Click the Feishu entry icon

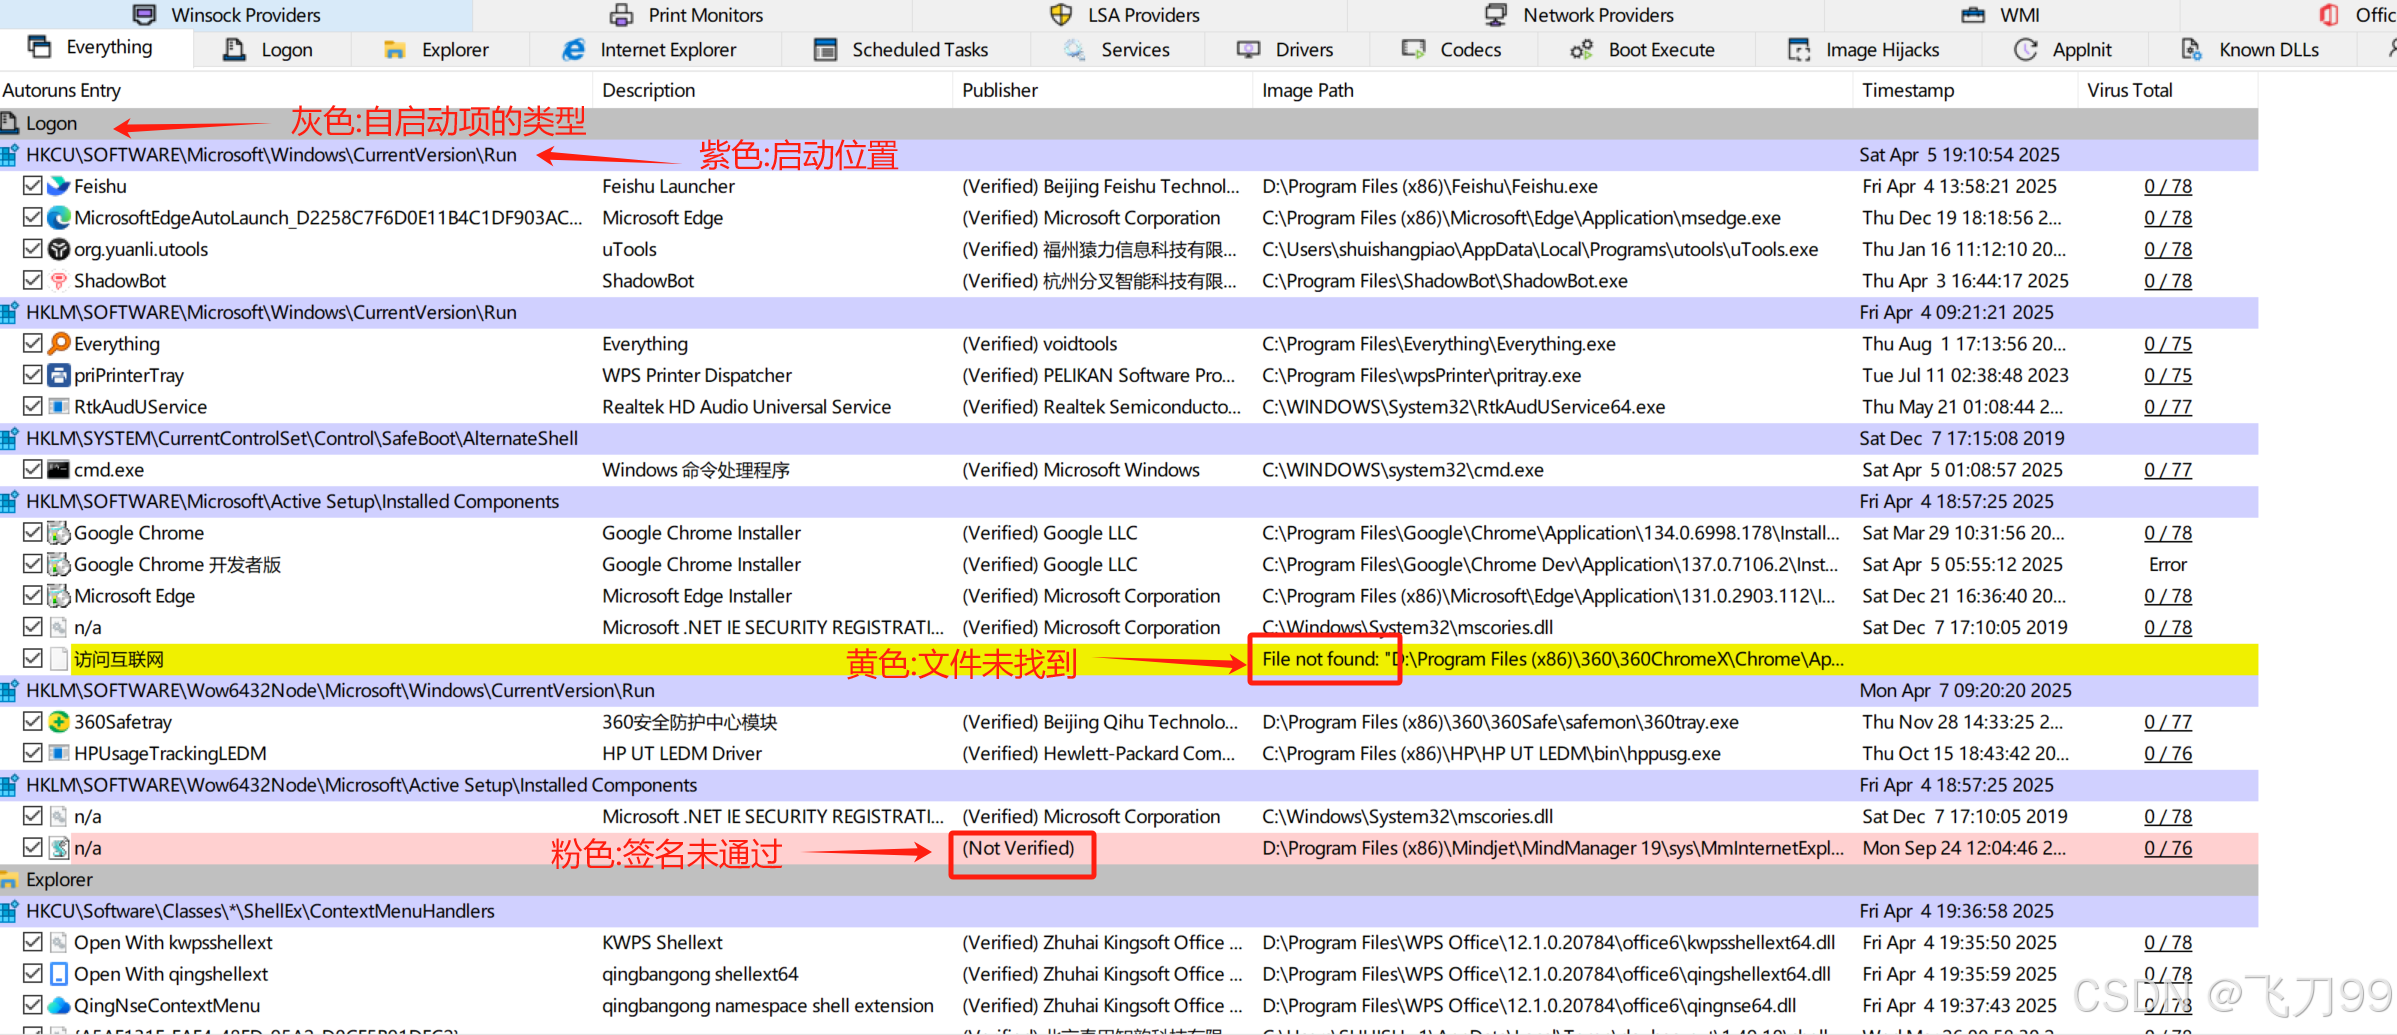[59, 186]
